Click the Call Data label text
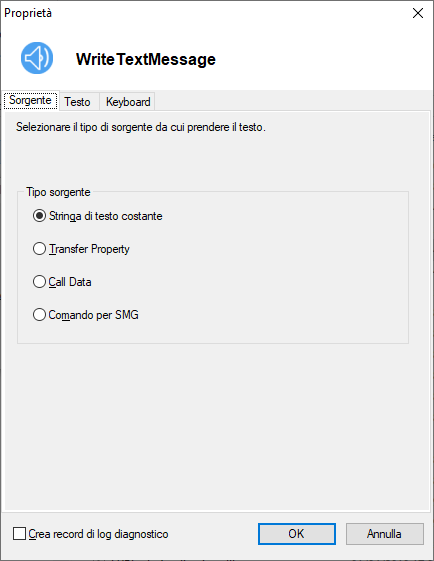The height and width of the screenshot is (561, 434). (x=70, y=282)
